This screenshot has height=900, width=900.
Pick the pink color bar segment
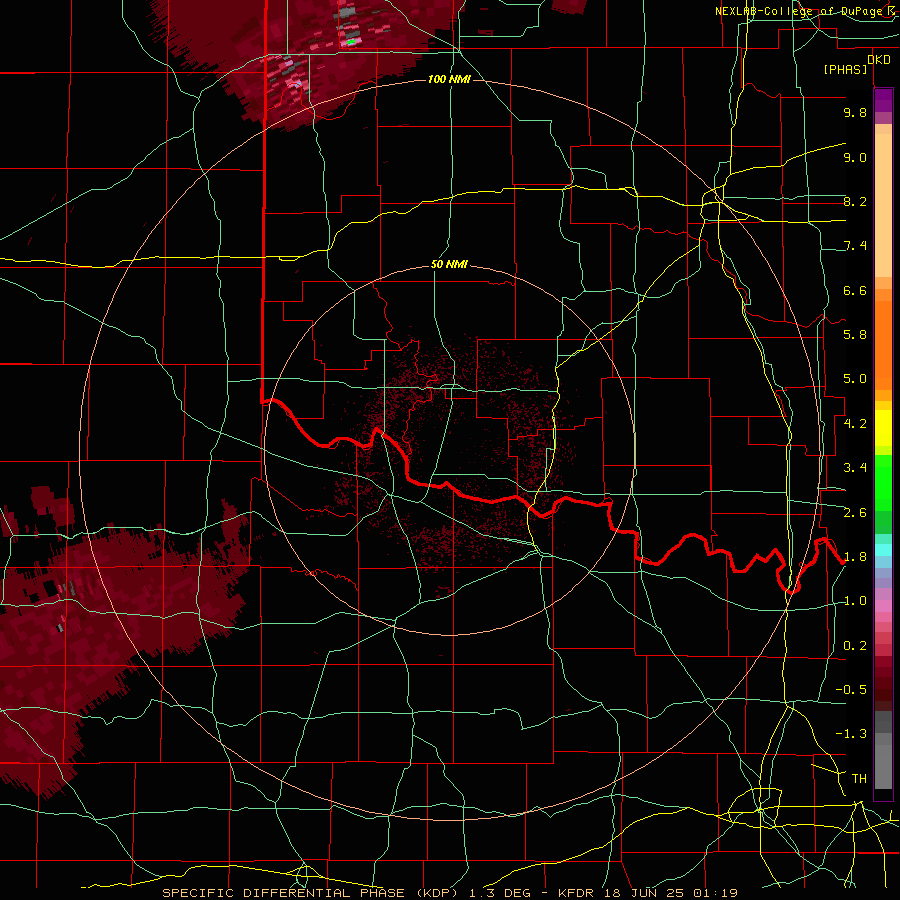(883, 606)
